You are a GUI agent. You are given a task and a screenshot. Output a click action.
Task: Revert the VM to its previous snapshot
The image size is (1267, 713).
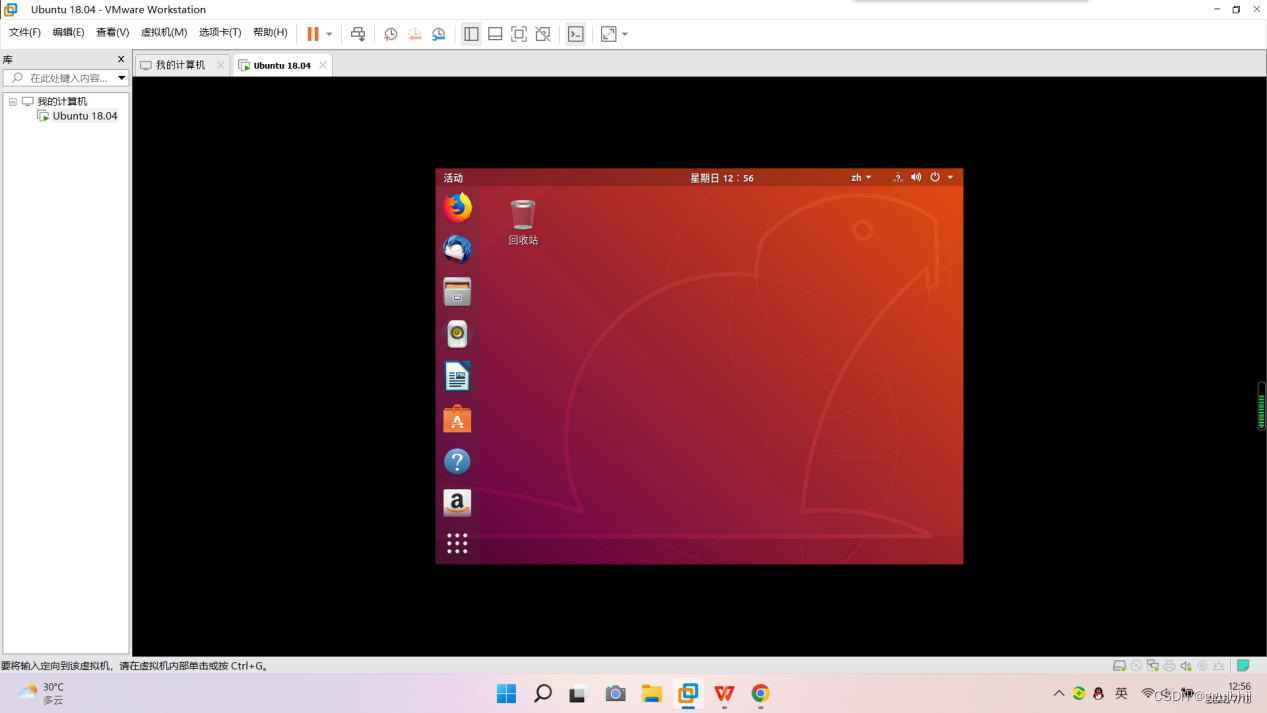click(415, 34)
